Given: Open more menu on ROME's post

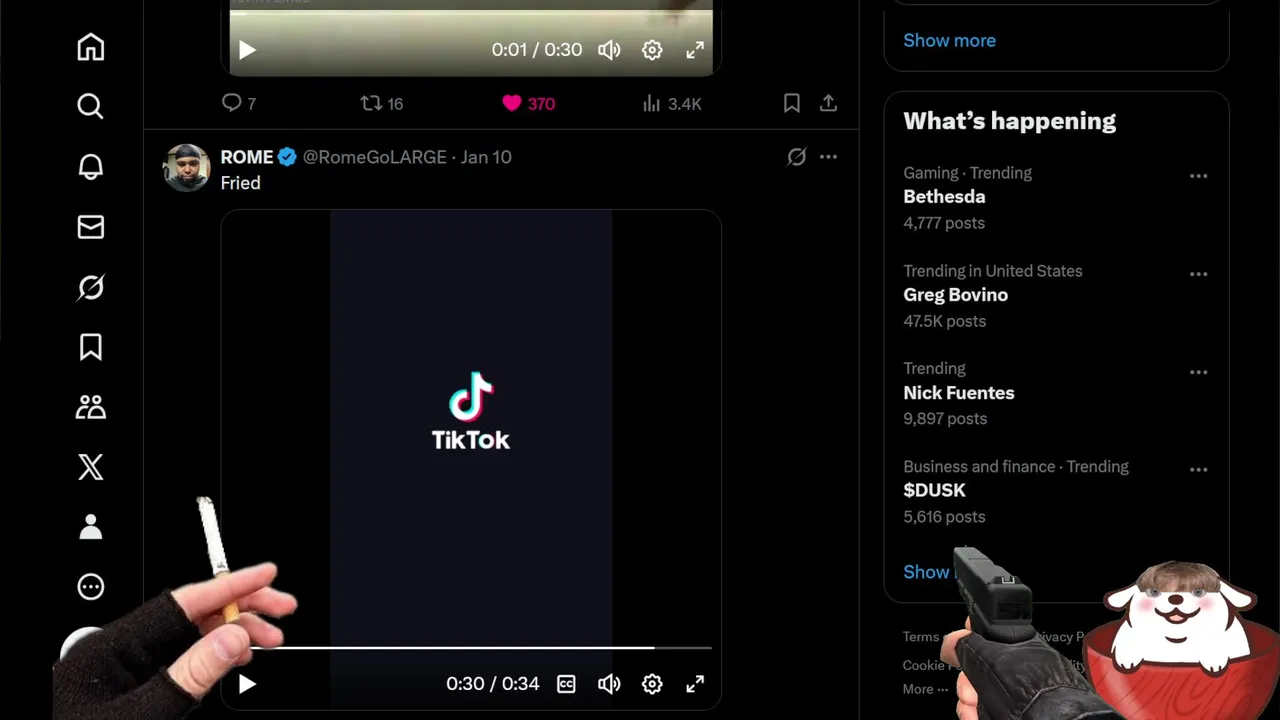Looking at the screenshot, I should click(x=828, y=157).
